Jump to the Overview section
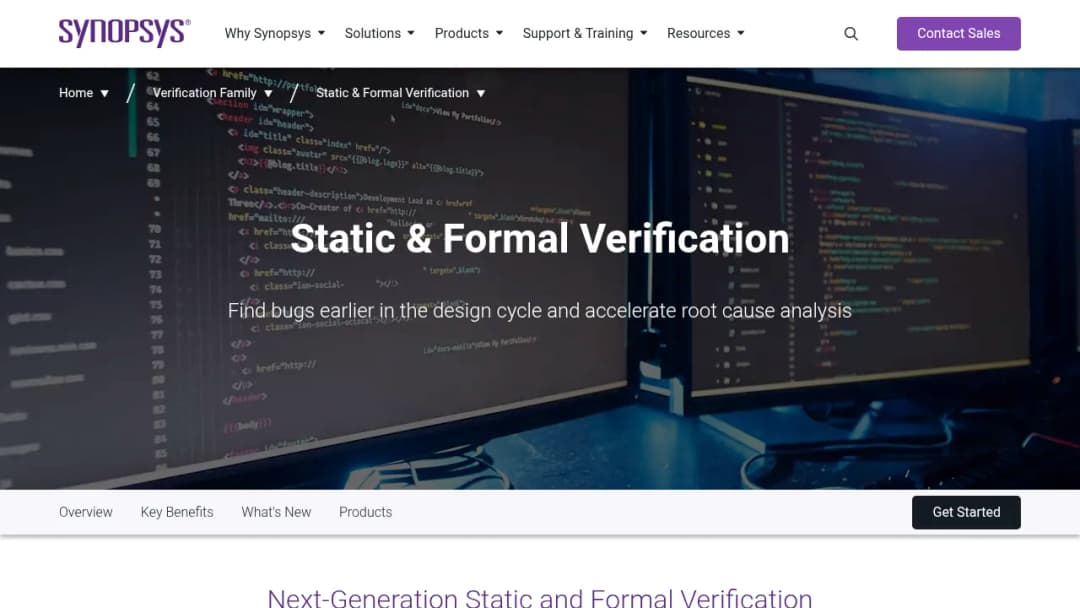Screen dimensions: 1080x608 (85, 512)
